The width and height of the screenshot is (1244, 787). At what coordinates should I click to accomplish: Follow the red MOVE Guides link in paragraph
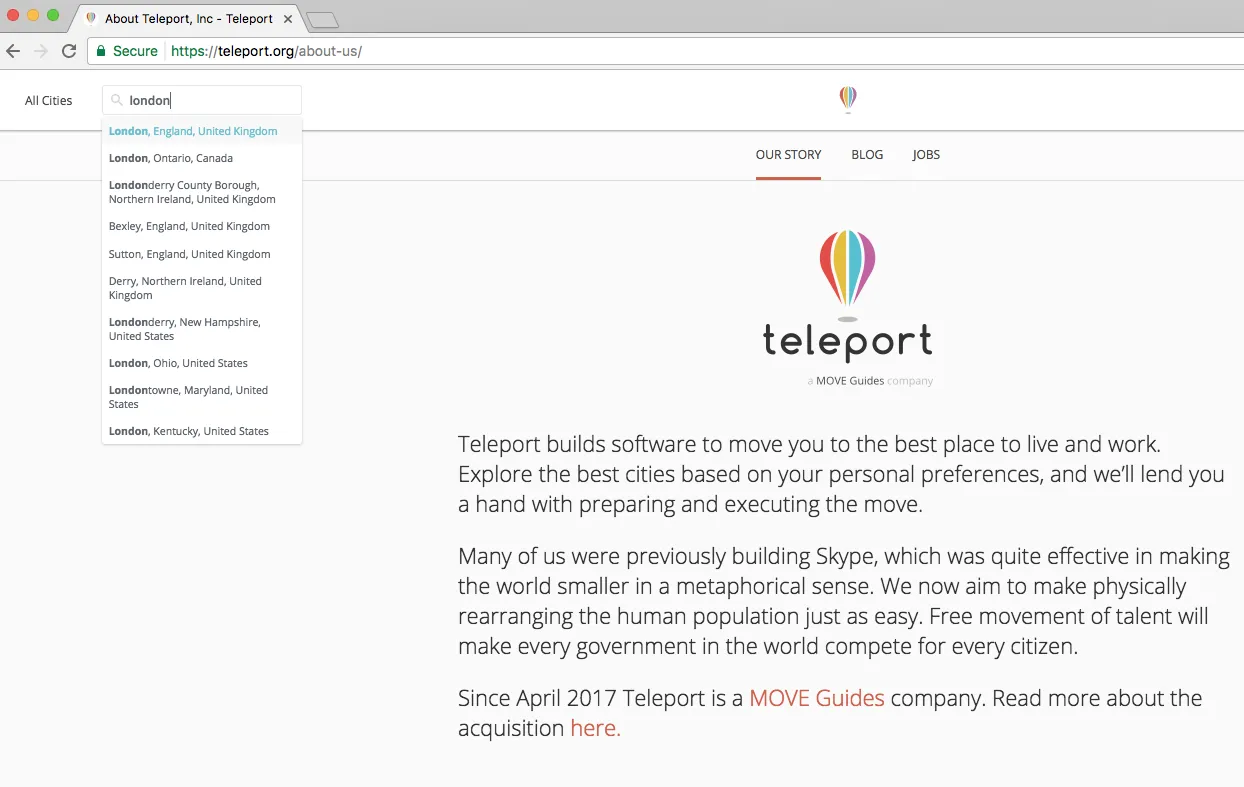(817, 698)
